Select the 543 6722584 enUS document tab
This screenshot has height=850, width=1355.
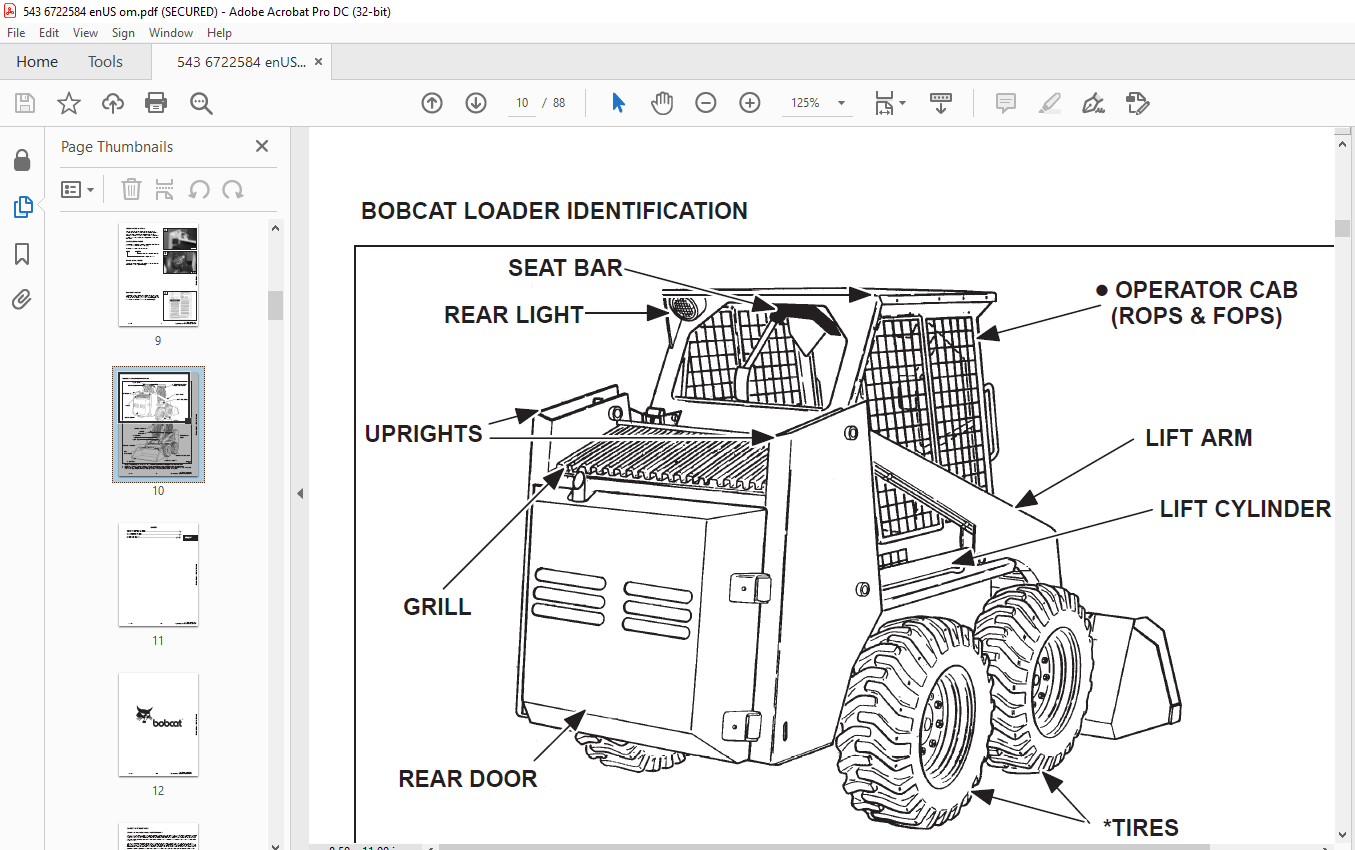point(241,62)
